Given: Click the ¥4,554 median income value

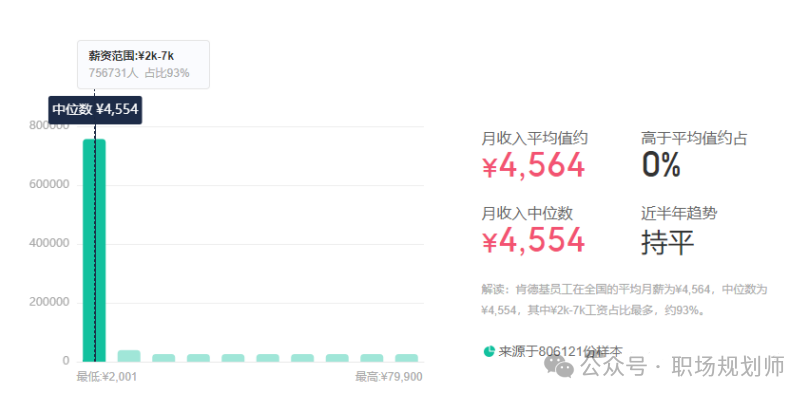Looking at the screenshot, I should click(533, 240).
